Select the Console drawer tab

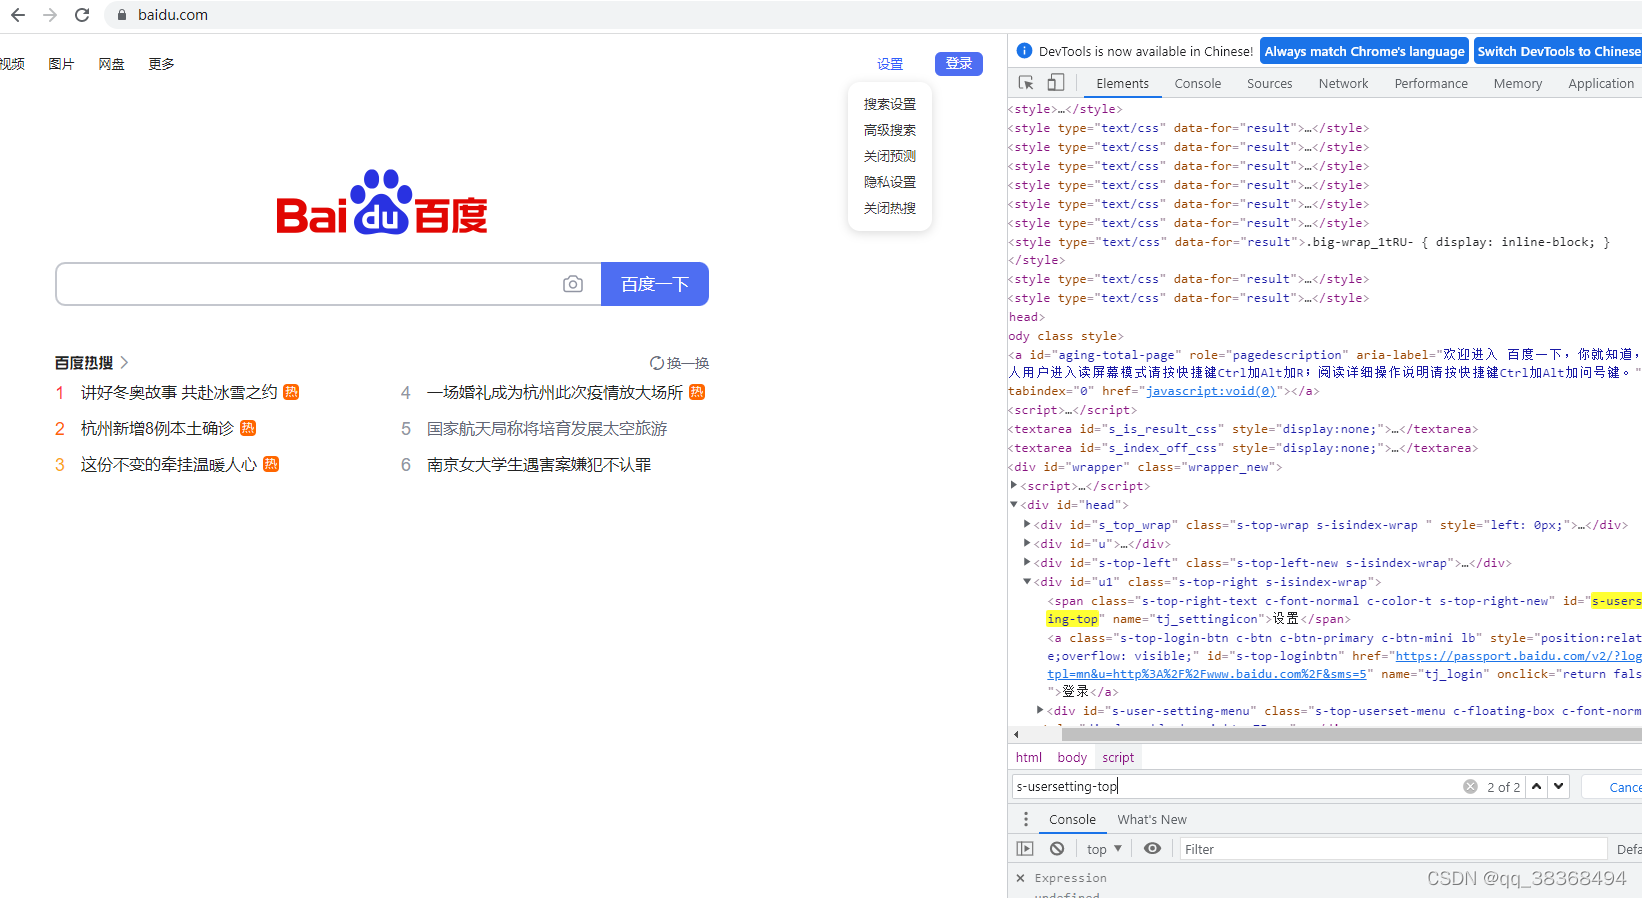(1072, 819)
